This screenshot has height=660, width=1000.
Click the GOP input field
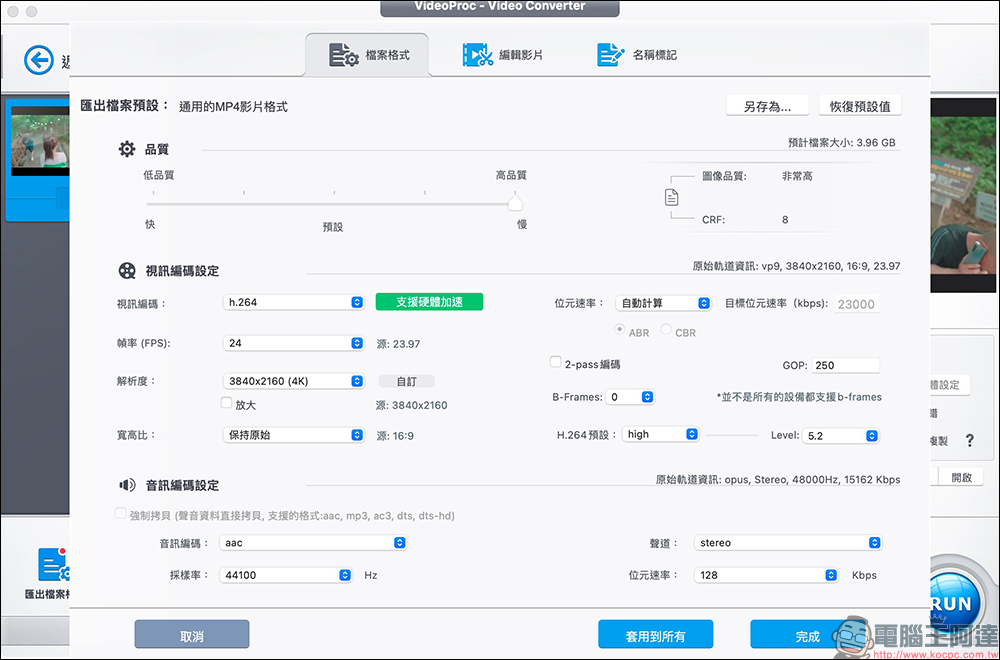coord(845,365)
